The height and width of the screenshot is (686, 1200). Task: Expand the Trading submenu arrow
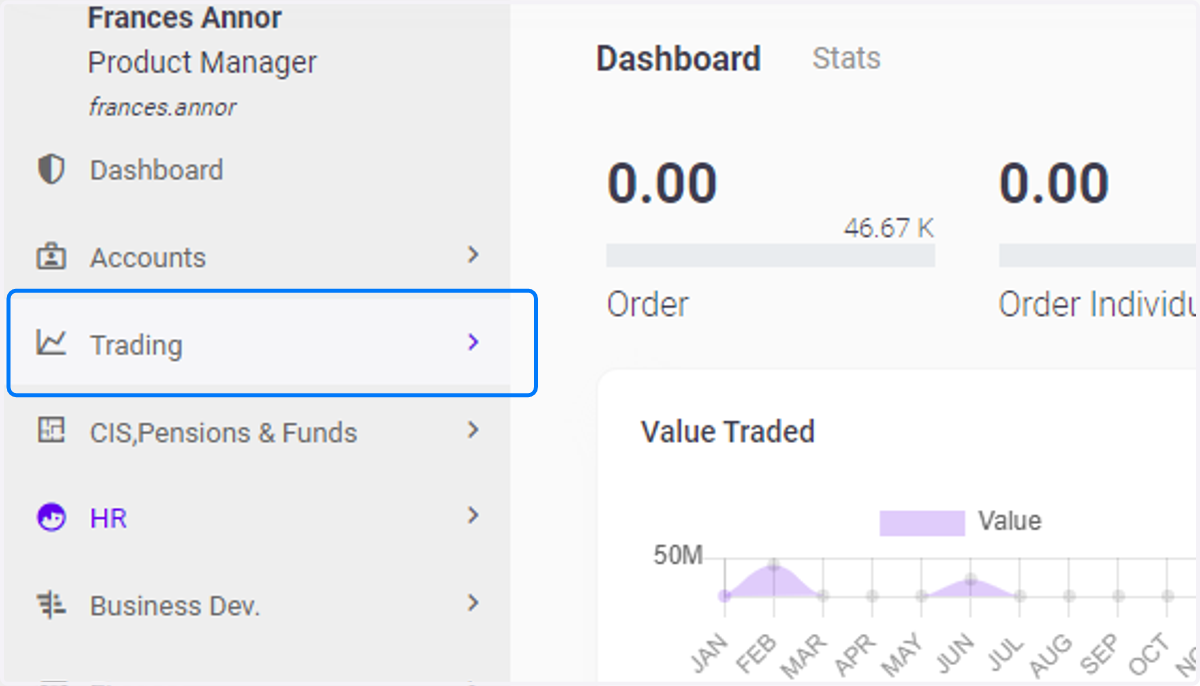(x=474, y=343)
